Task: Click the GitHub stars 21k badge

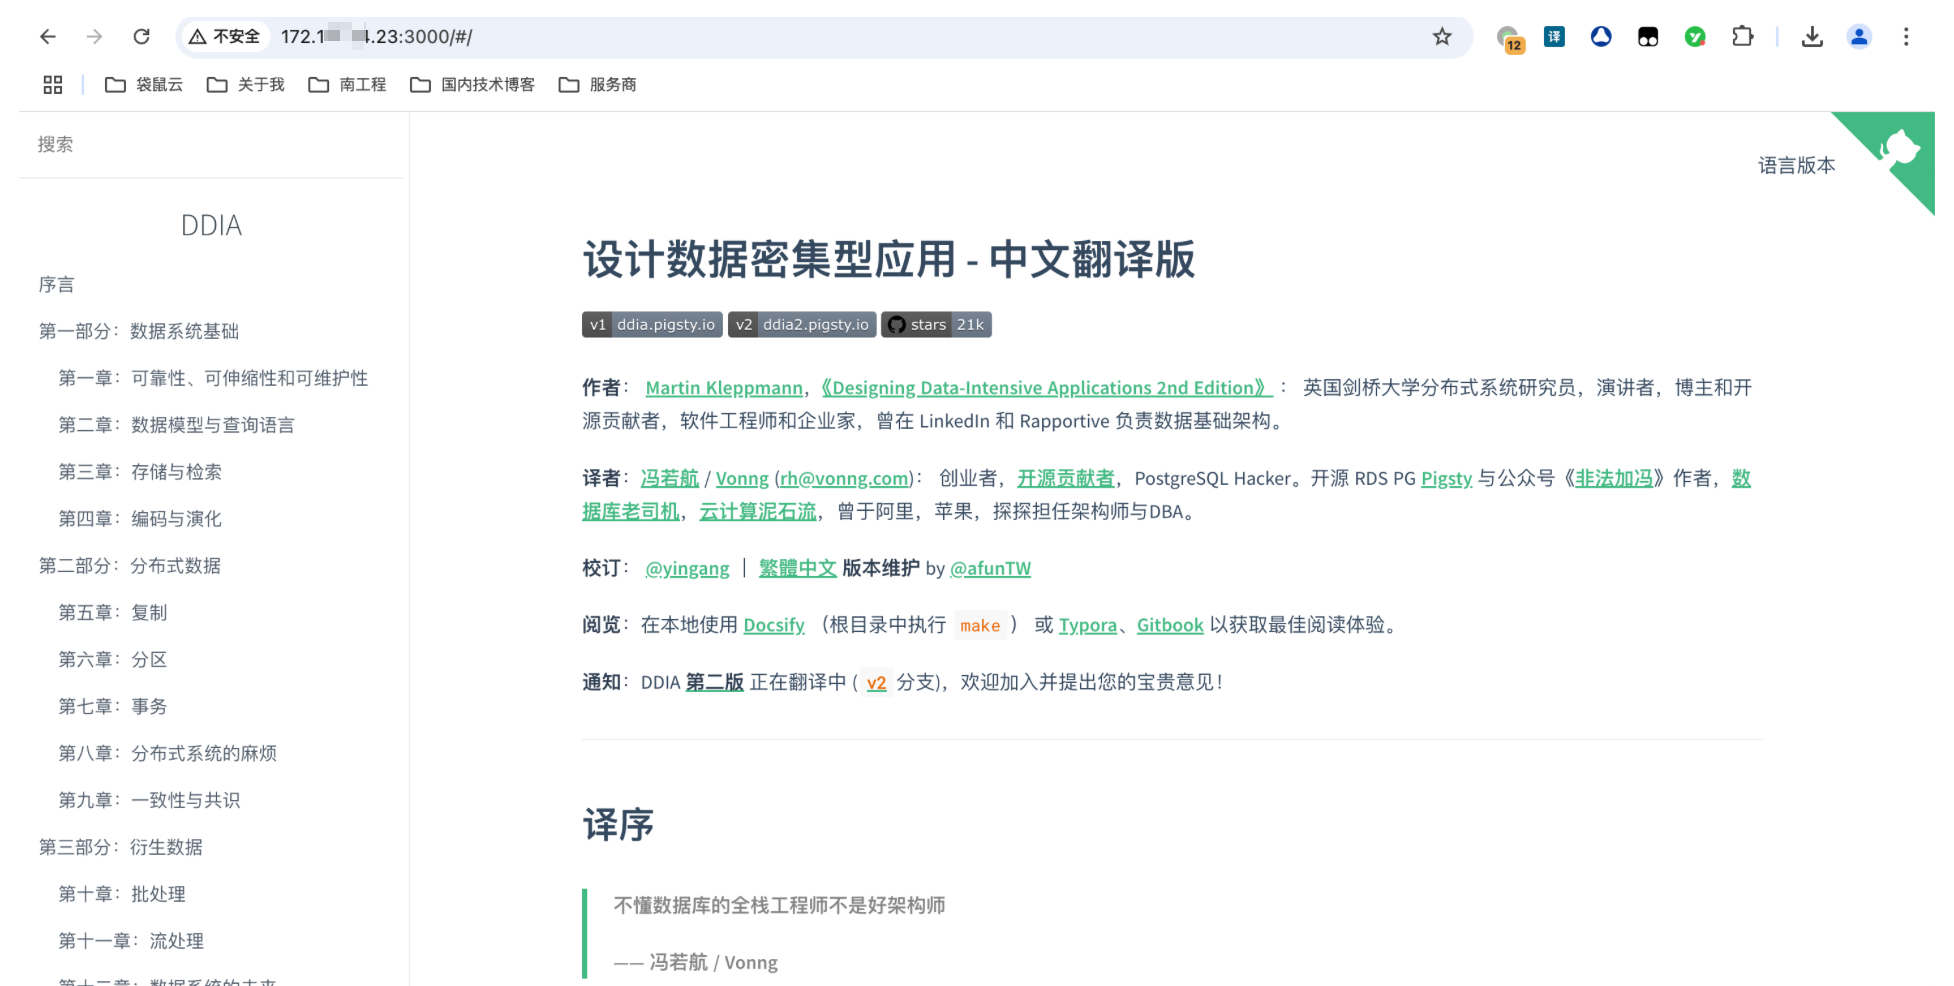Action: click(936, 325)
